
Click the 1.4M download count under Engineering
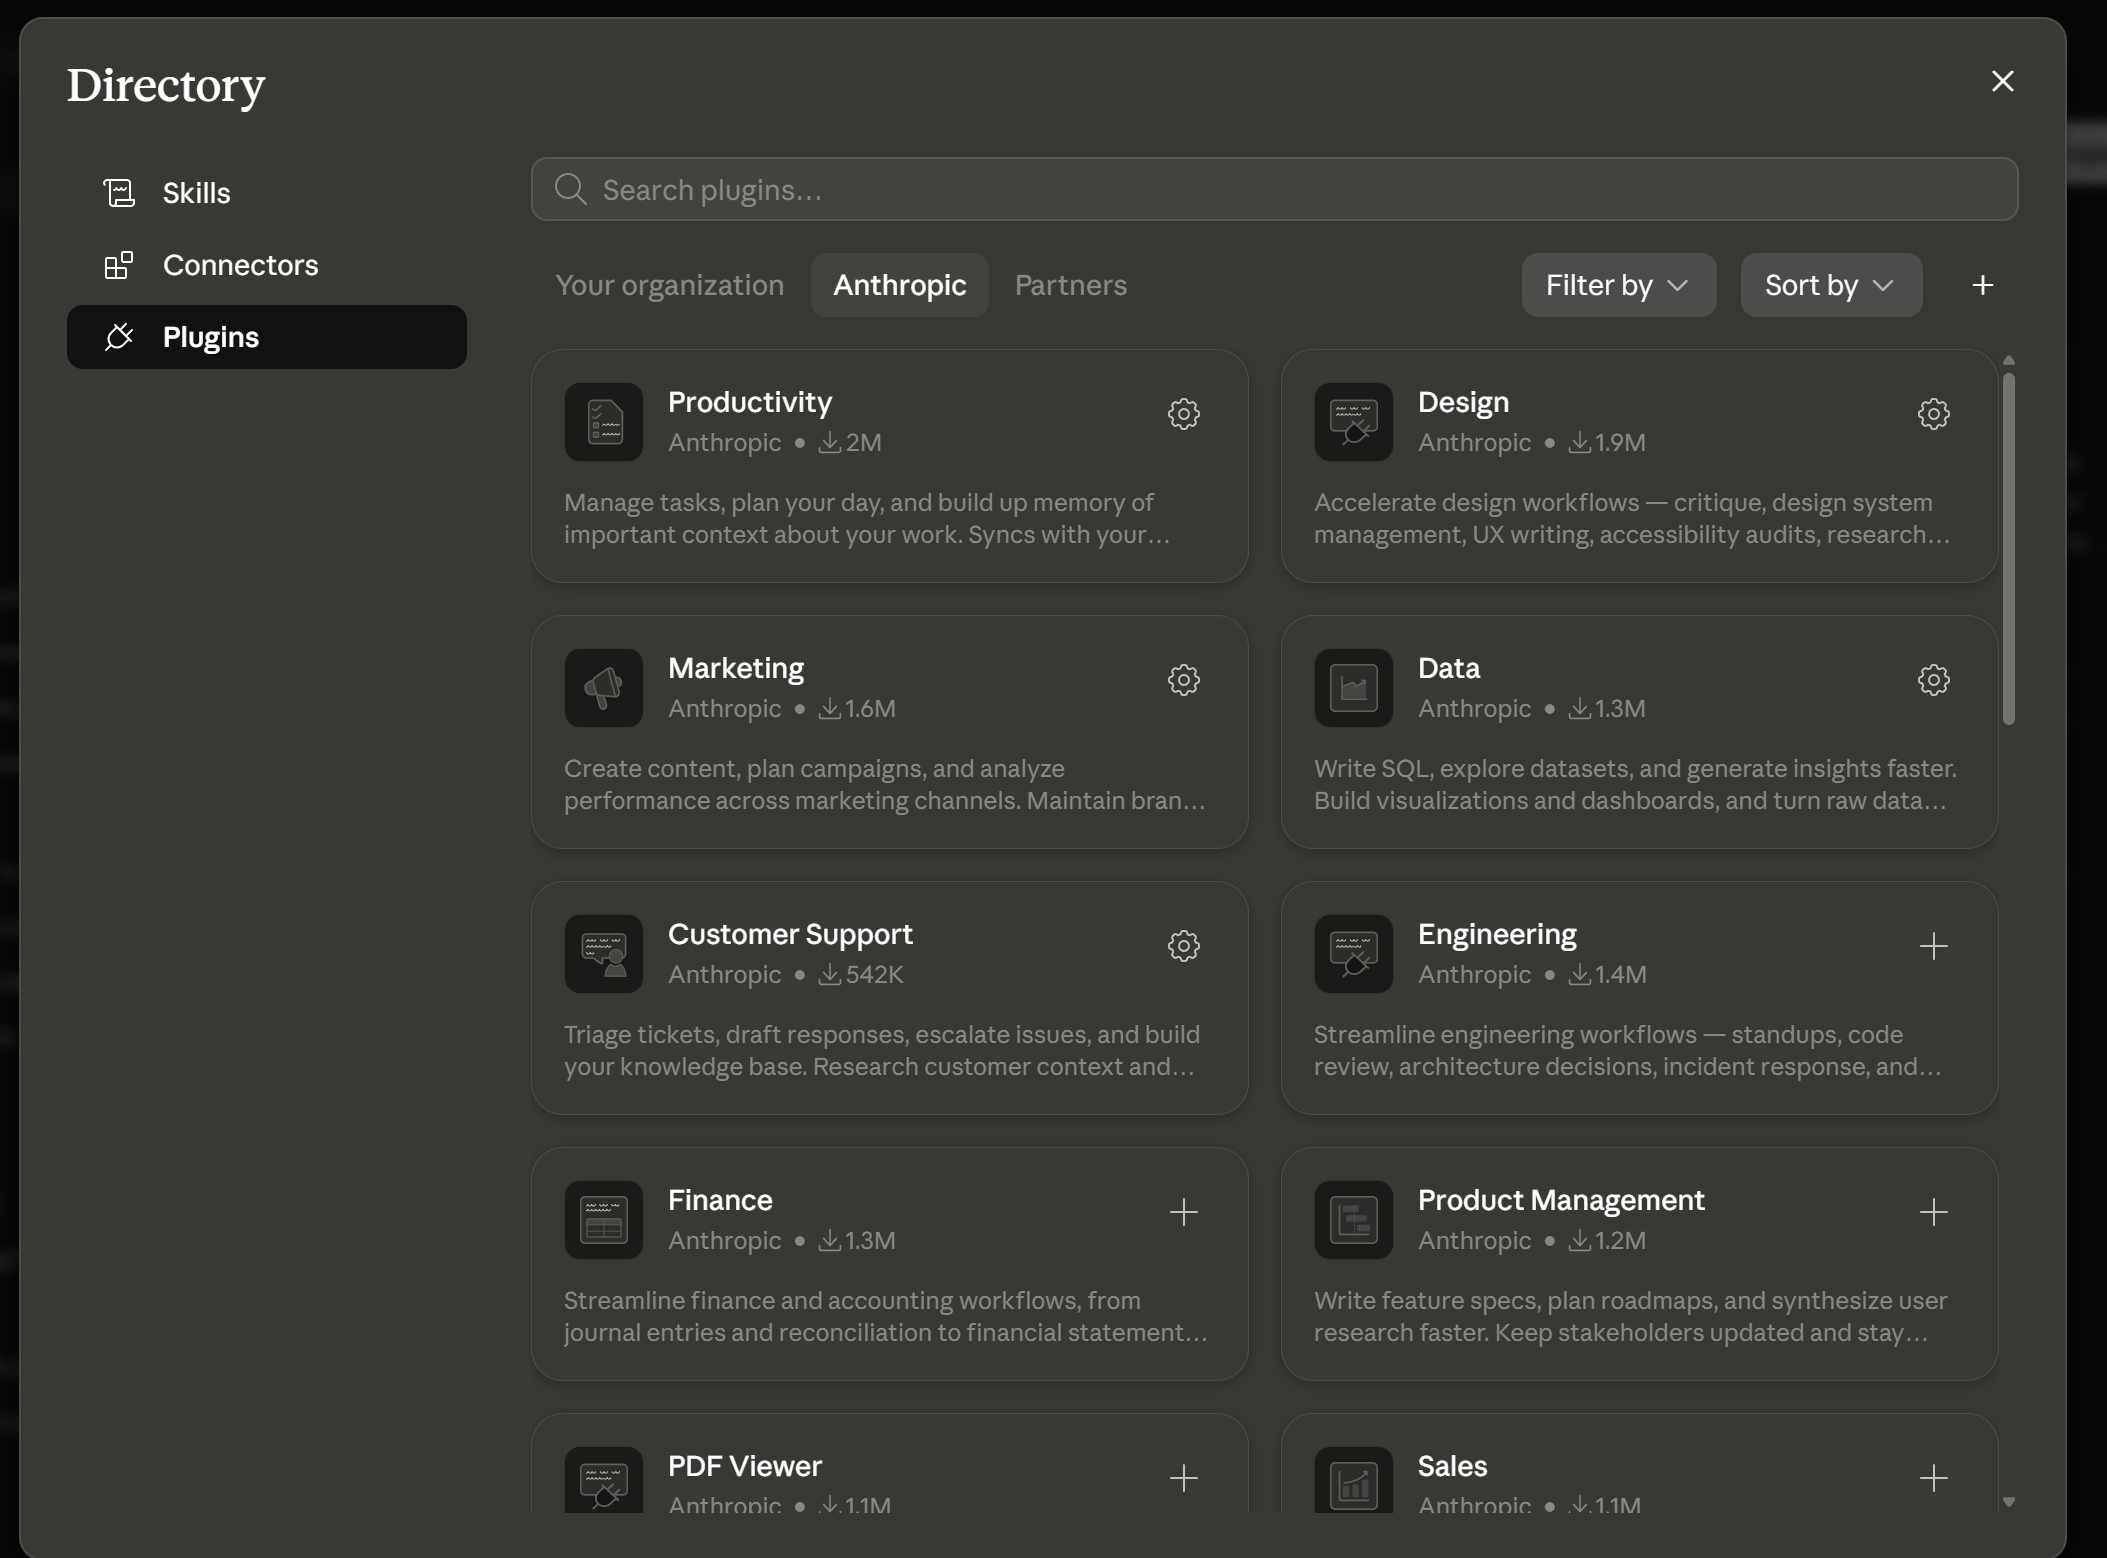[x=1607, y=974]
